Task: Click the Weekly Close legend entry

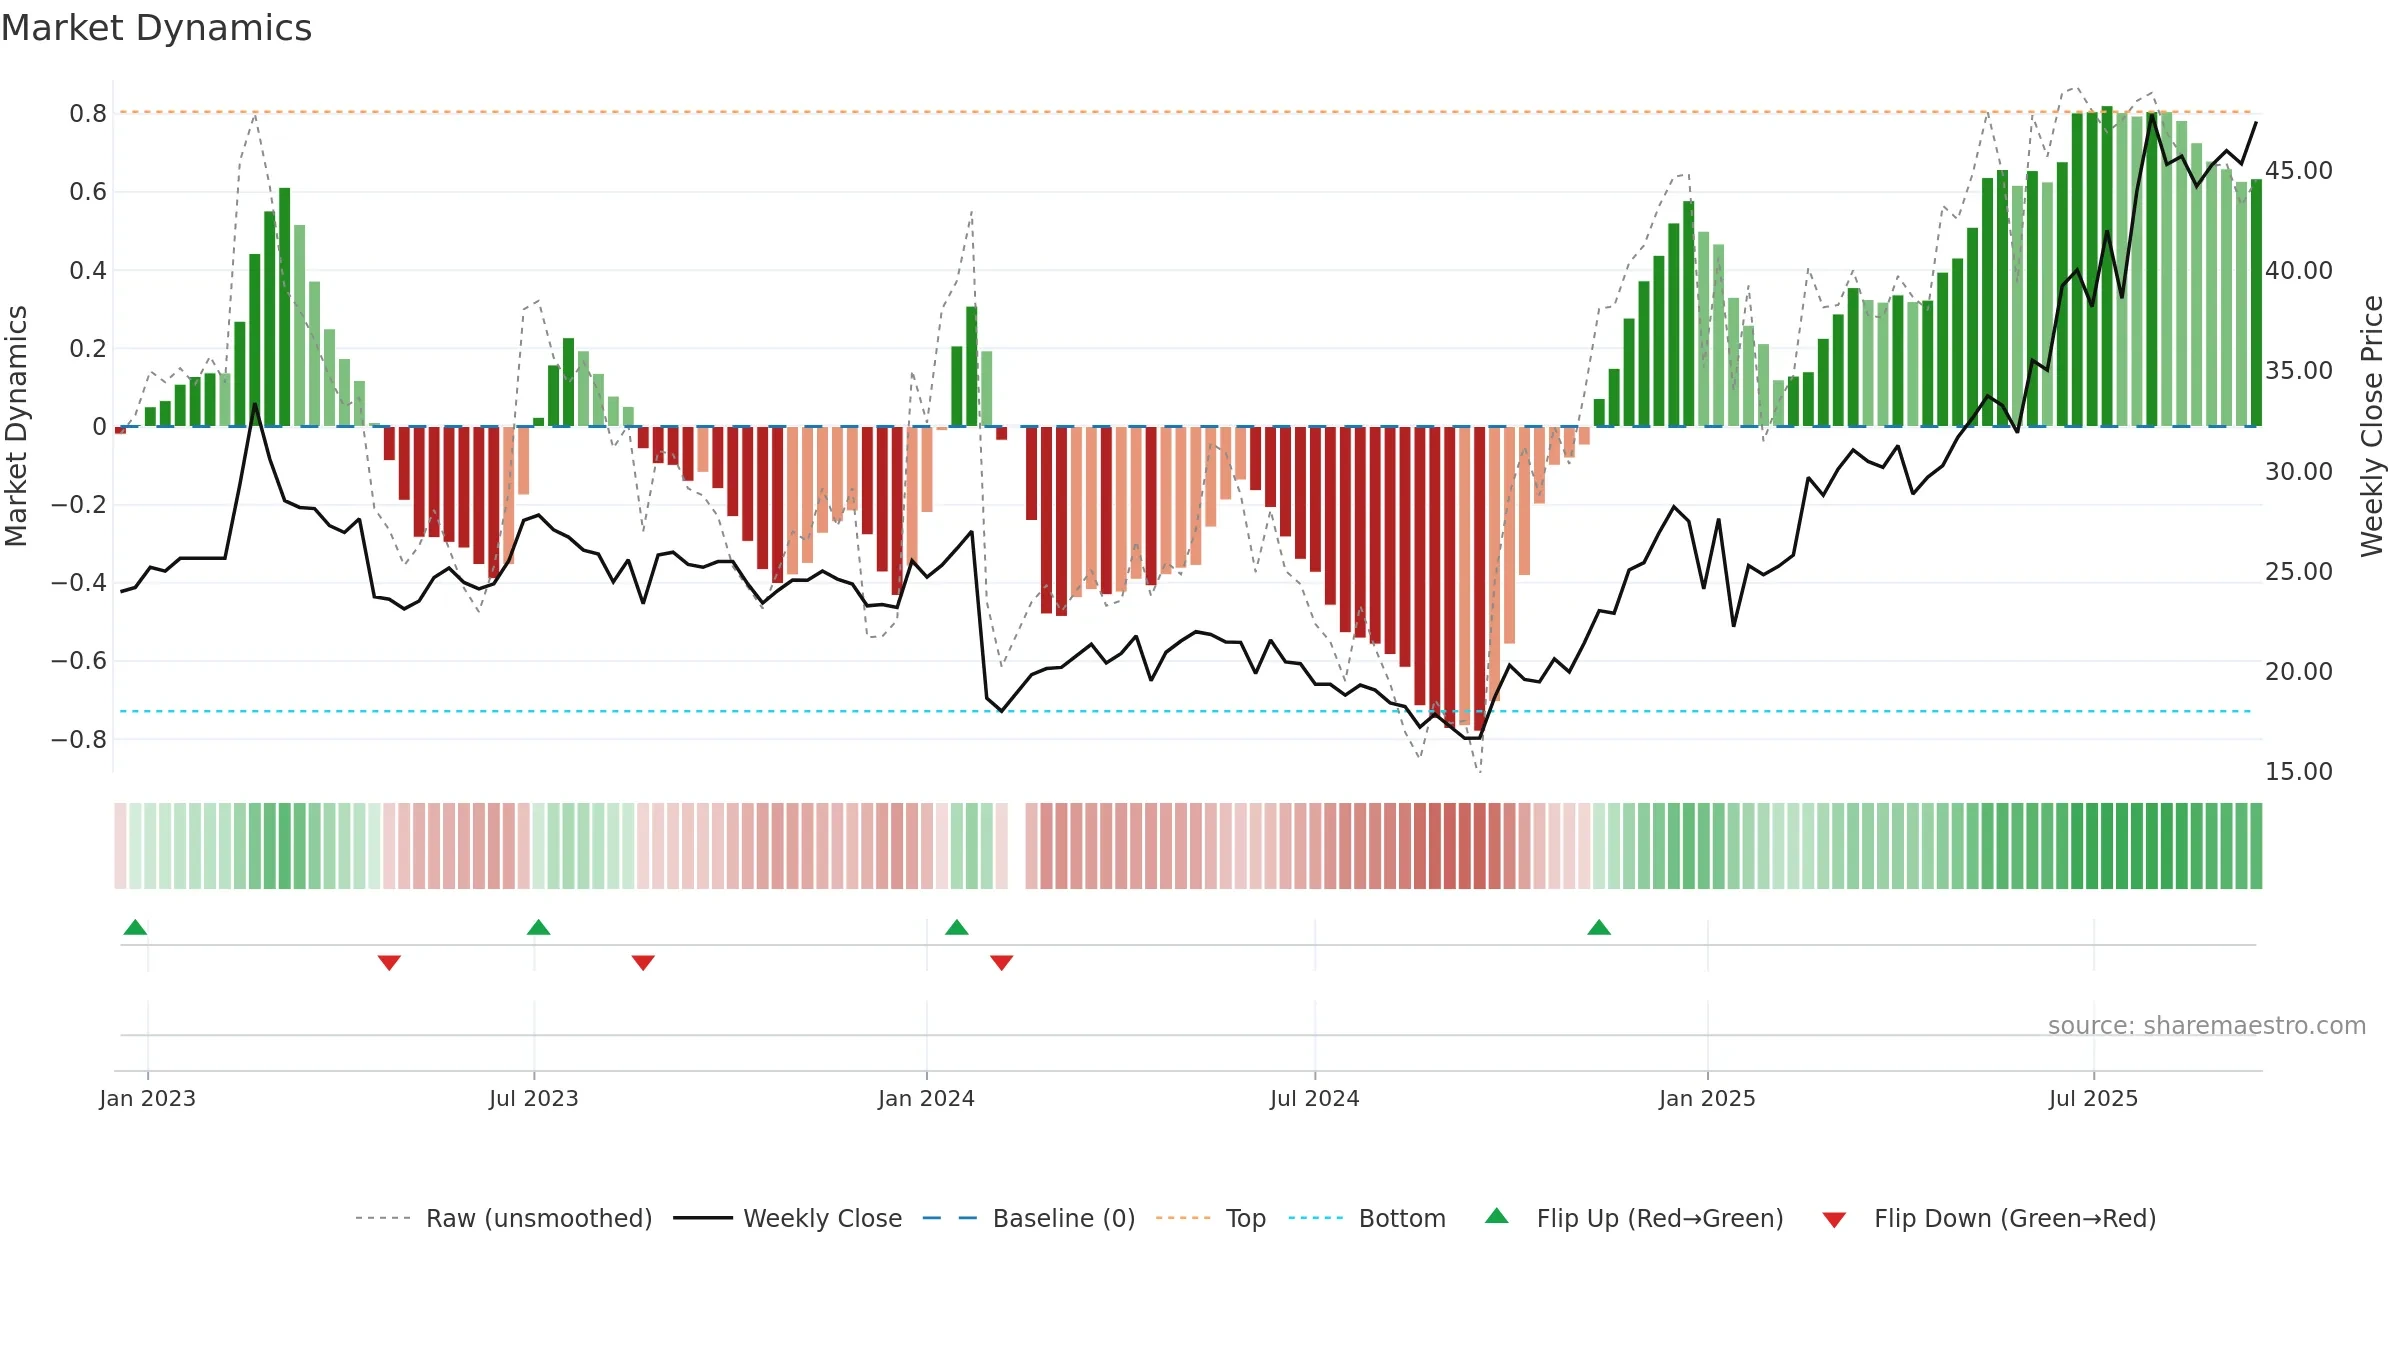Action: [x=787, y=1218]
